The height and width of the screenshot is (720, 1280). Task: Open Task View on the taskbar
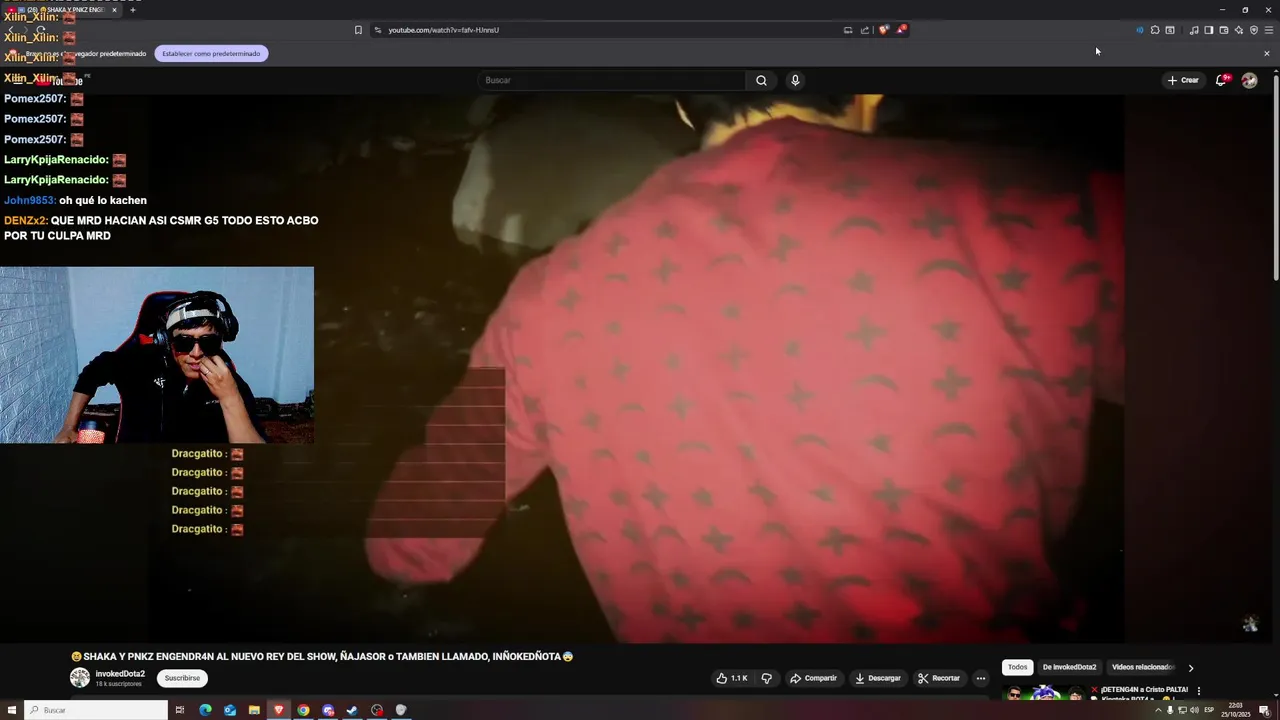180,710
